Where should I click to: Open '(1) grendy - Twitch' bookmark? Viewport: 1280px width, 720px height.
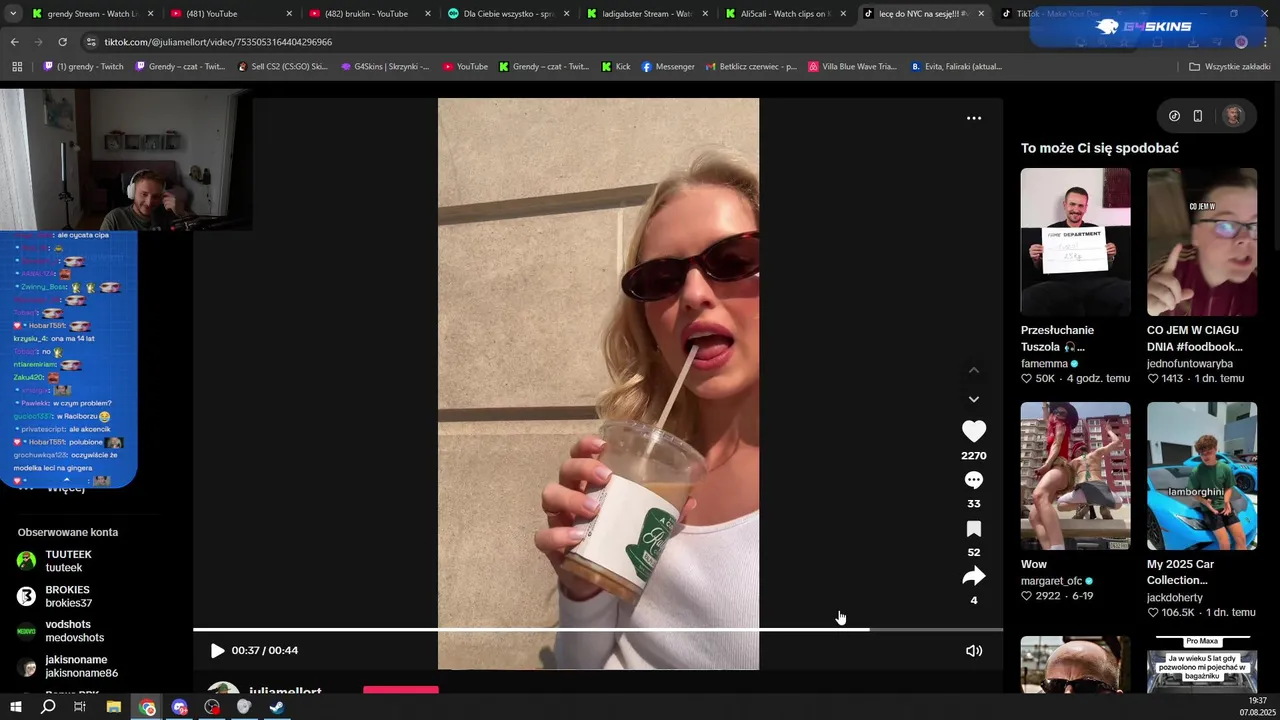pos(83,67)
